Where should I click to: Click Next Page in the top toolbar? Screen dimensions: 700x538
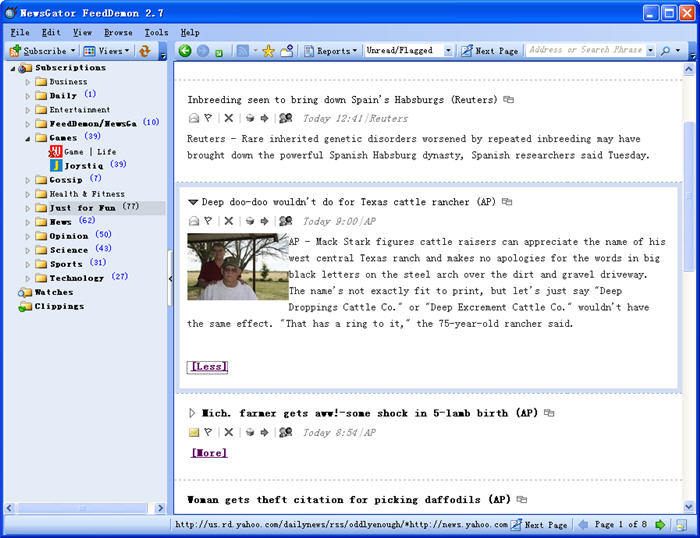tap(489, 51)
